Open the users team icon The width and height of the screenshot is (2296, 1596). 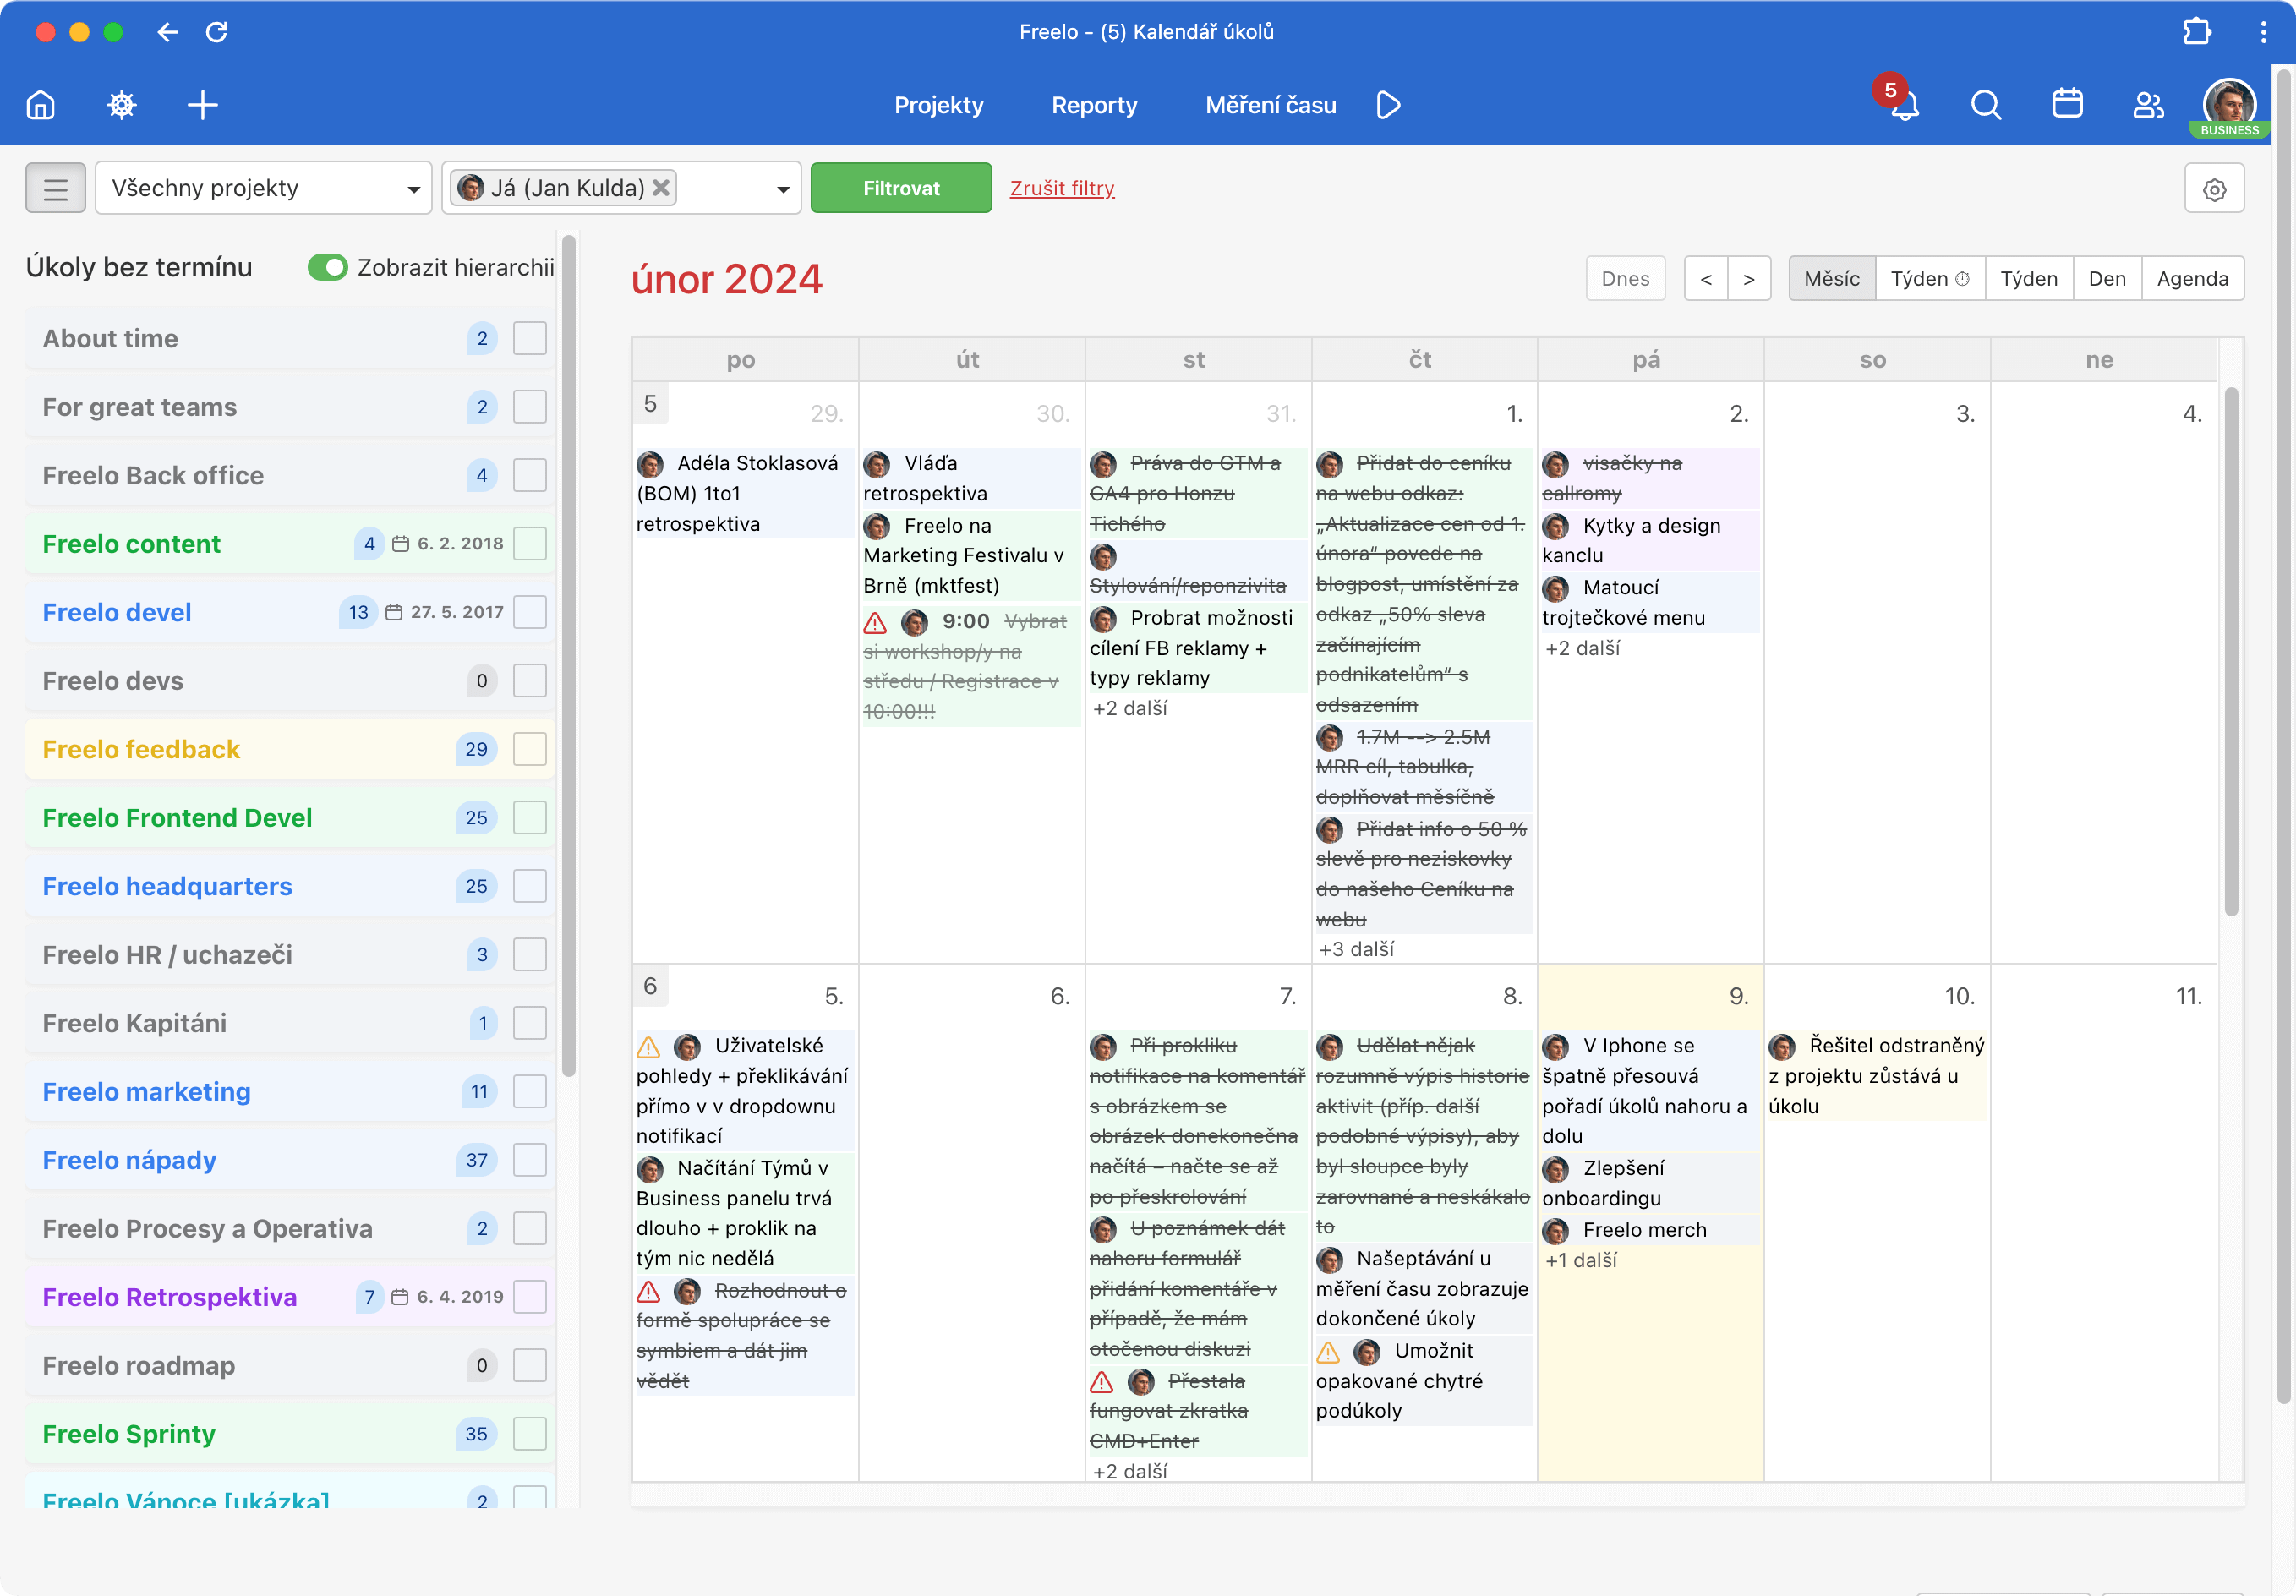2148,105
